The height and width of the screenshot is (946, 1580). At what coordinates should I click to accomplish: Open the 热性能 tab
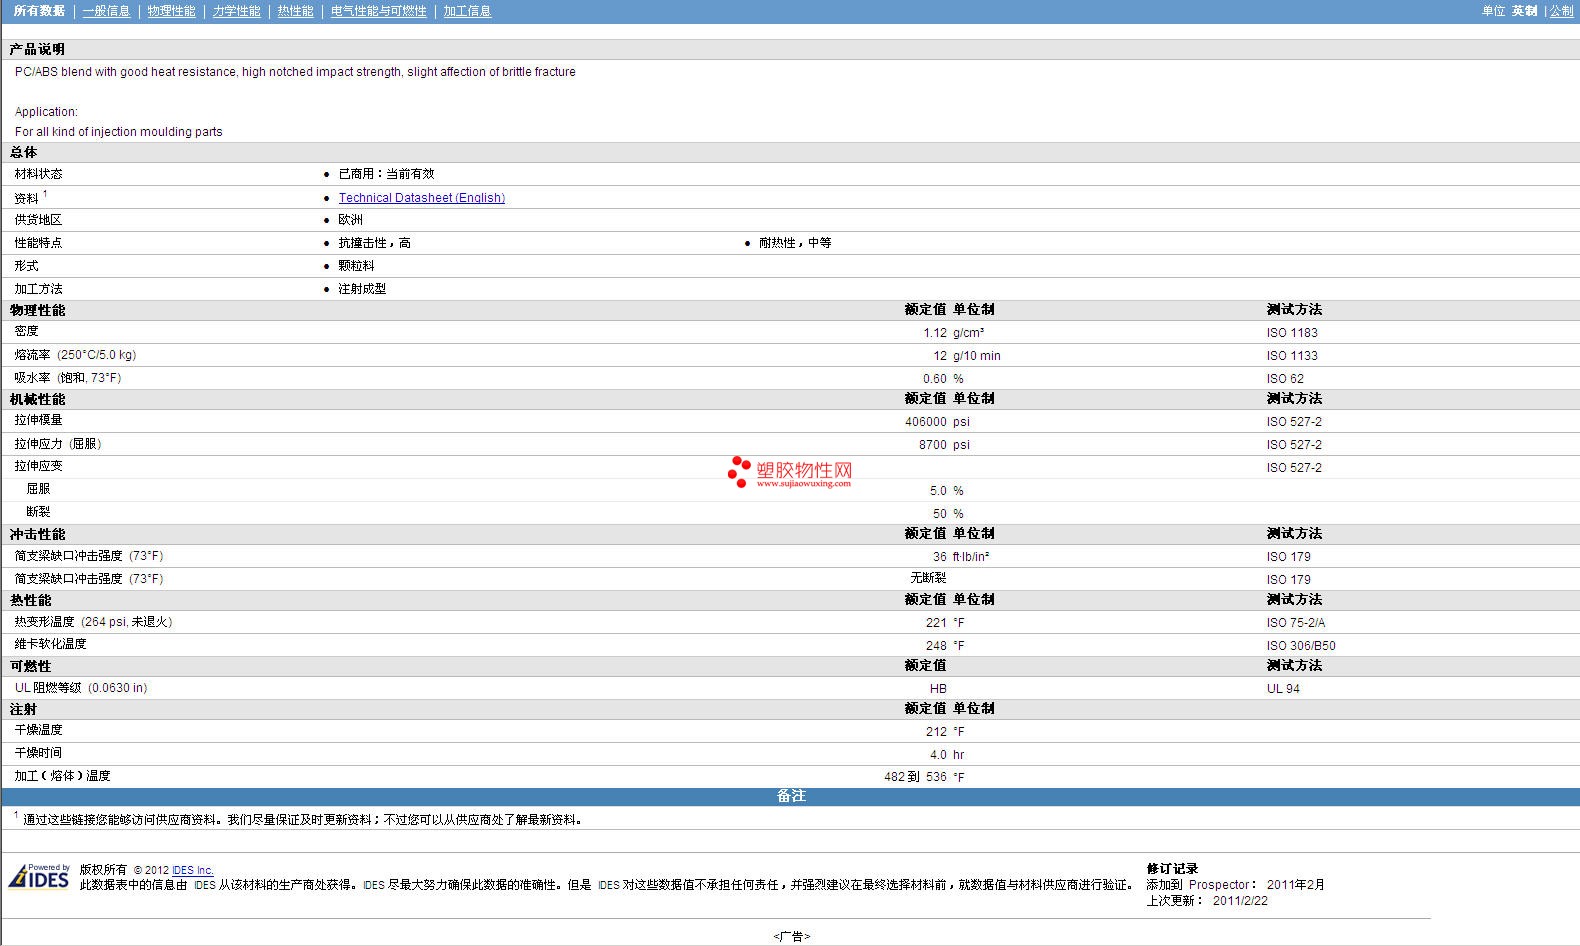tap(295, 11)
